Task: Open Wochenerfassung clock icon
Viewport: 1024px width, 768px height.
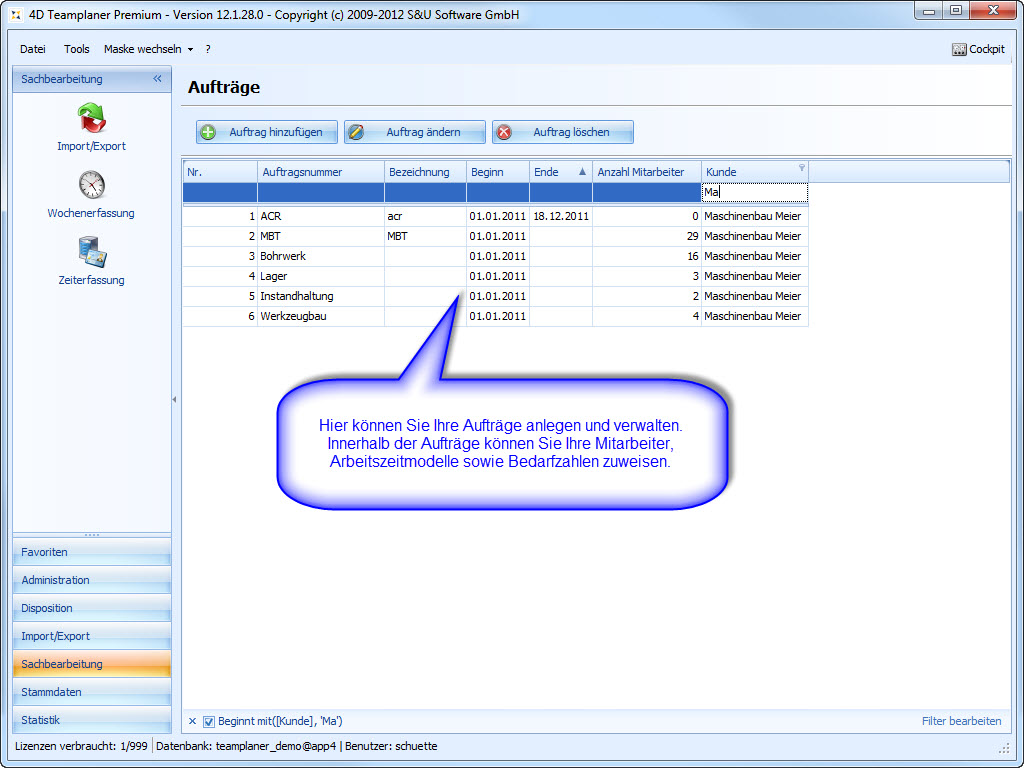Action: 91,186
